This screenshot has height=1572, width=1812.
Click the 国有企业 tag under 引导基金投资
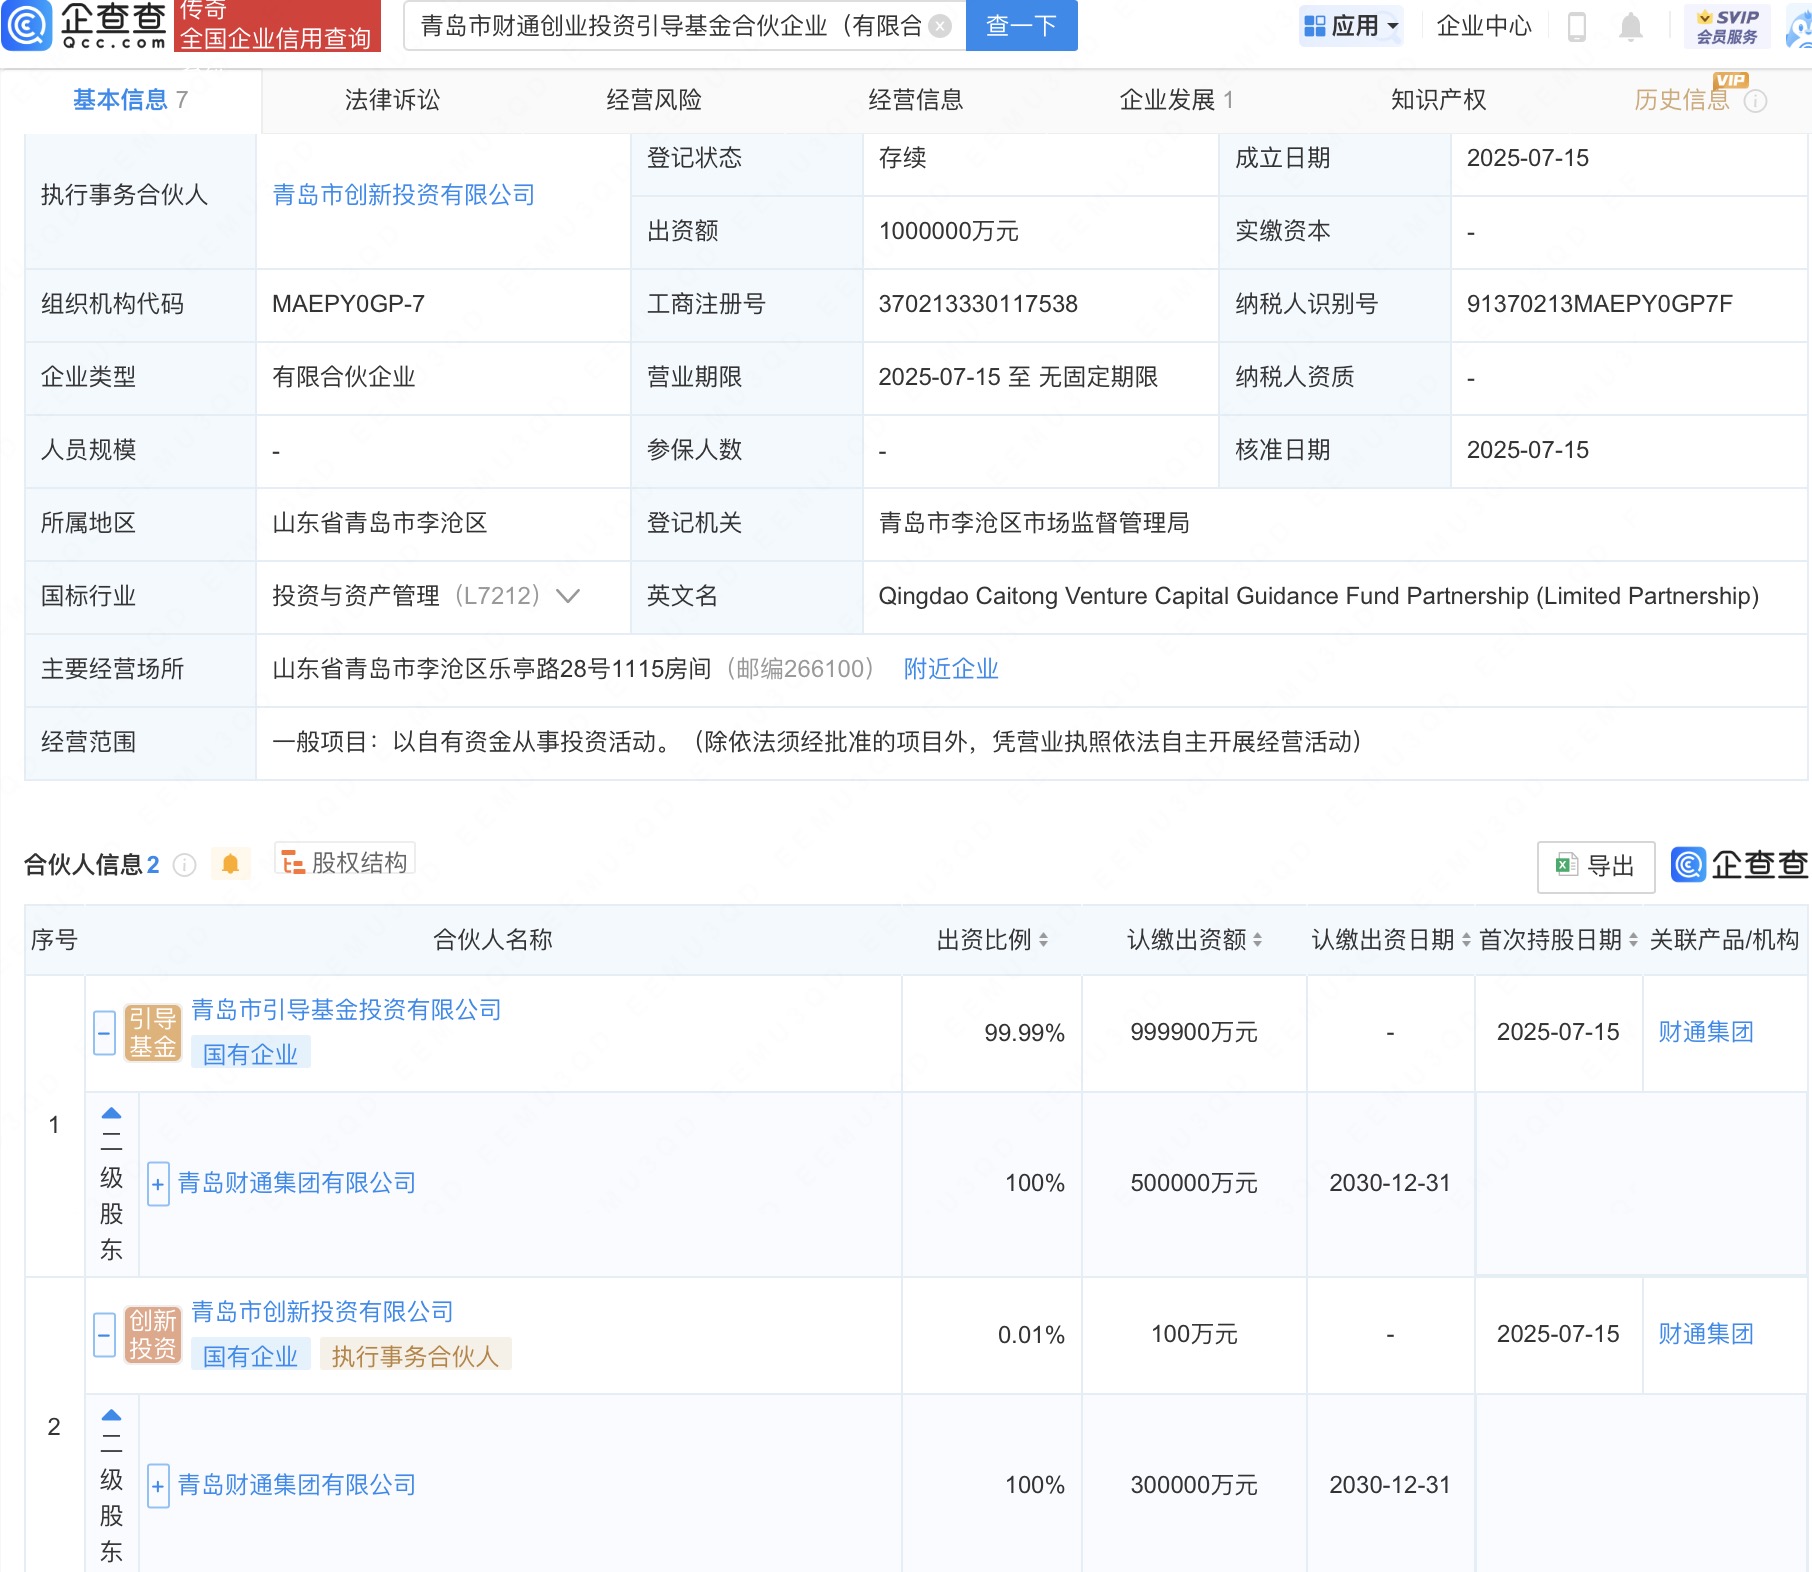(250, 1054)
